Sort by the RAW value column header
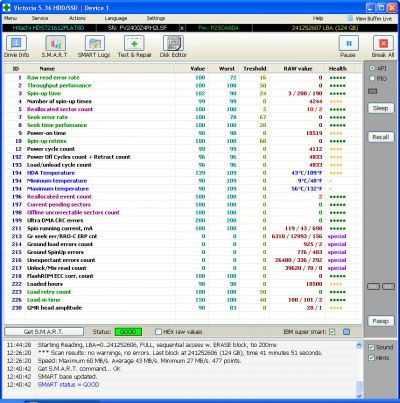The image size is (400, 403). point(298,69)
